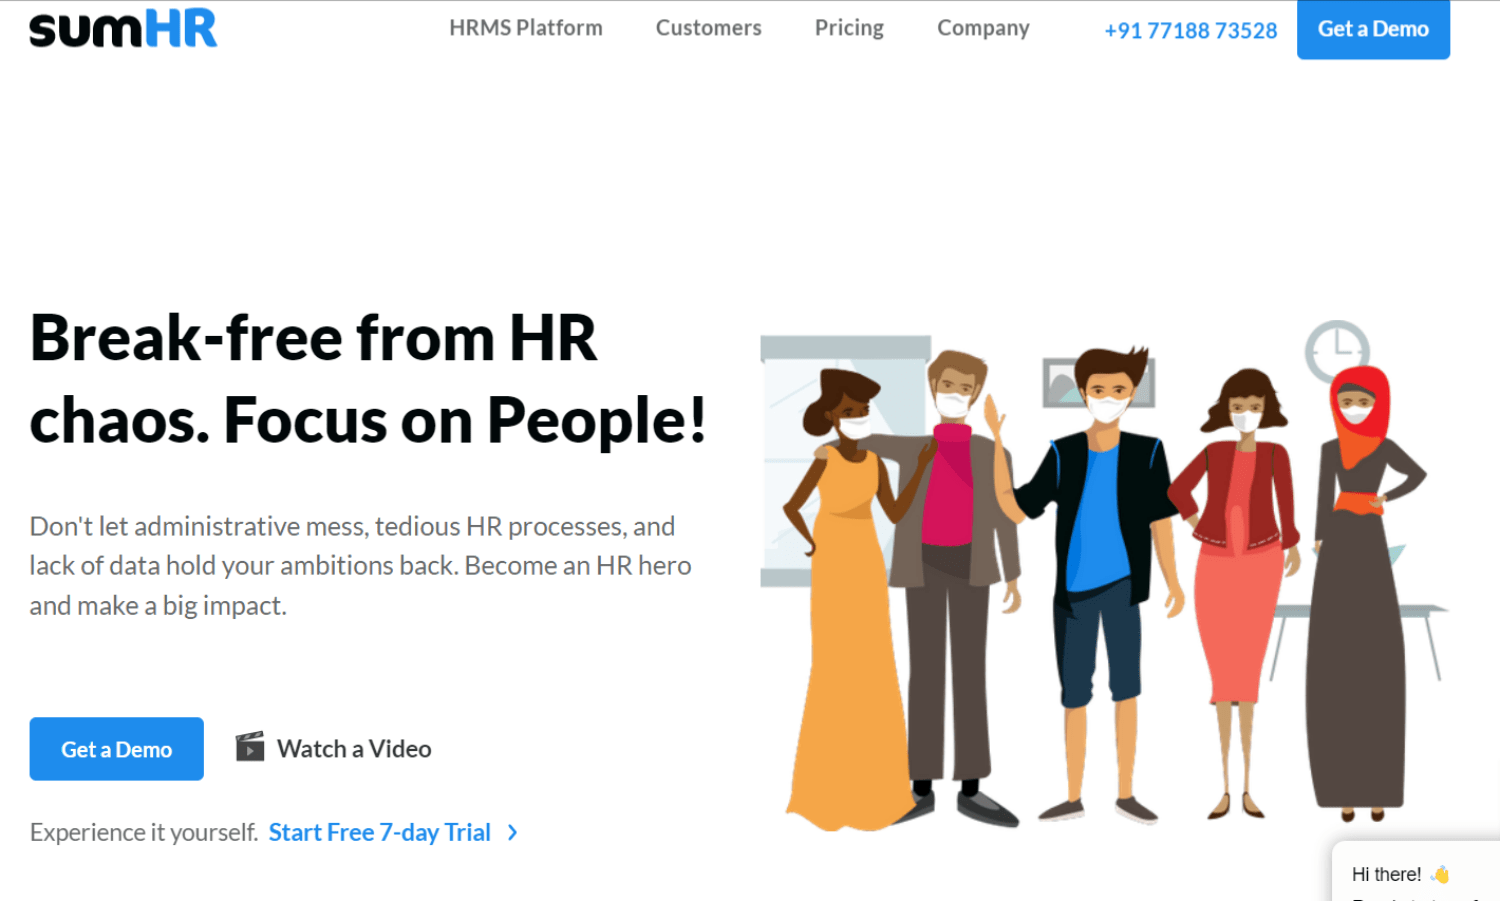Click the wall clock in the illustration

tap(1336, 348)
